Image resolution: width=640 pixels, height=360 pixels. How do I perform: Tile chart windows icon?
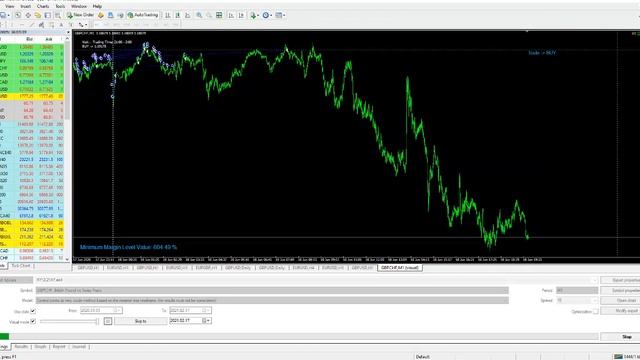tap(219, 15)
